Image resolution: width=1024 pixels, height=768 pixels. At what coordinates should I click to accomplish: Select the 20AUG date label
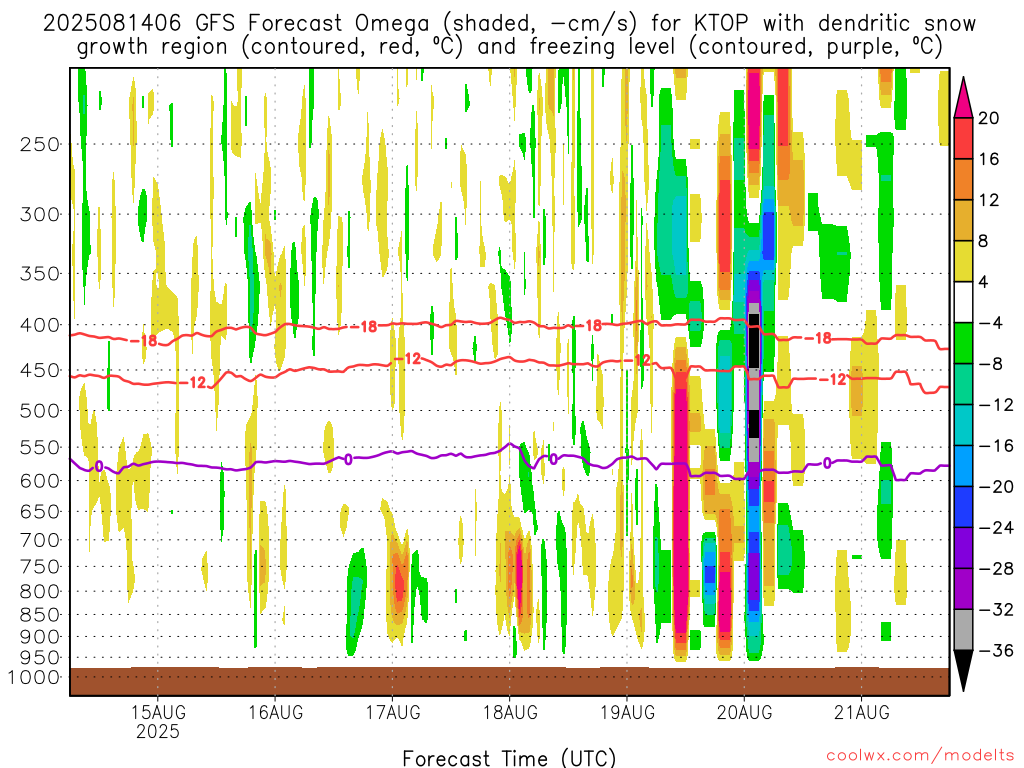744,712
